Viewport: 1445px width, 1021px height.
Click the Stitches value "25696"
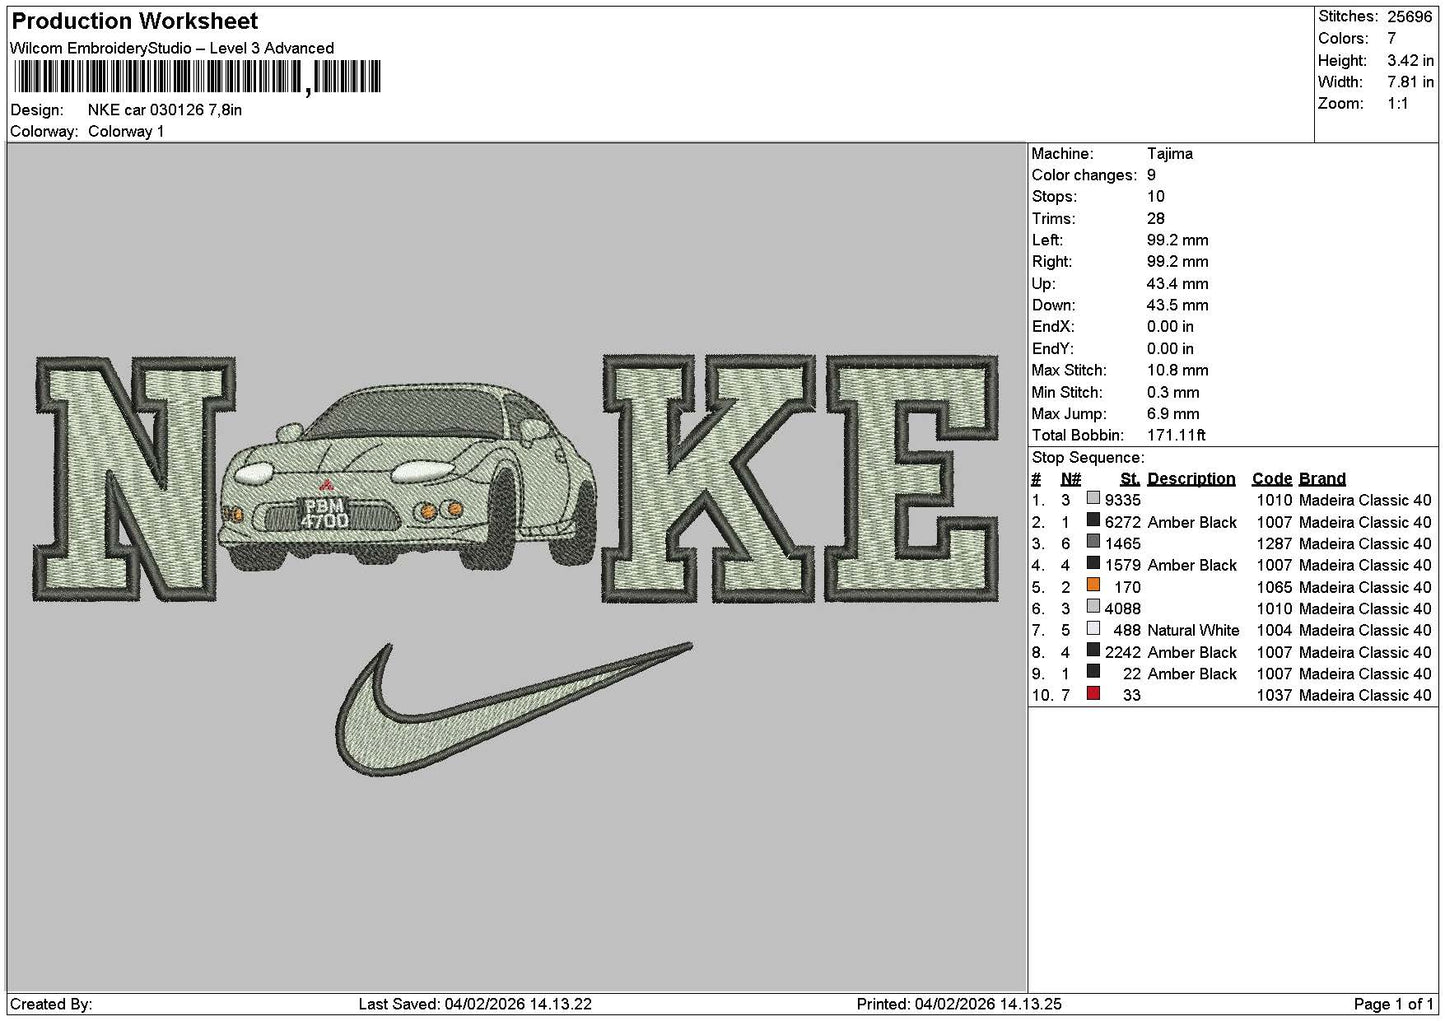1410,17
